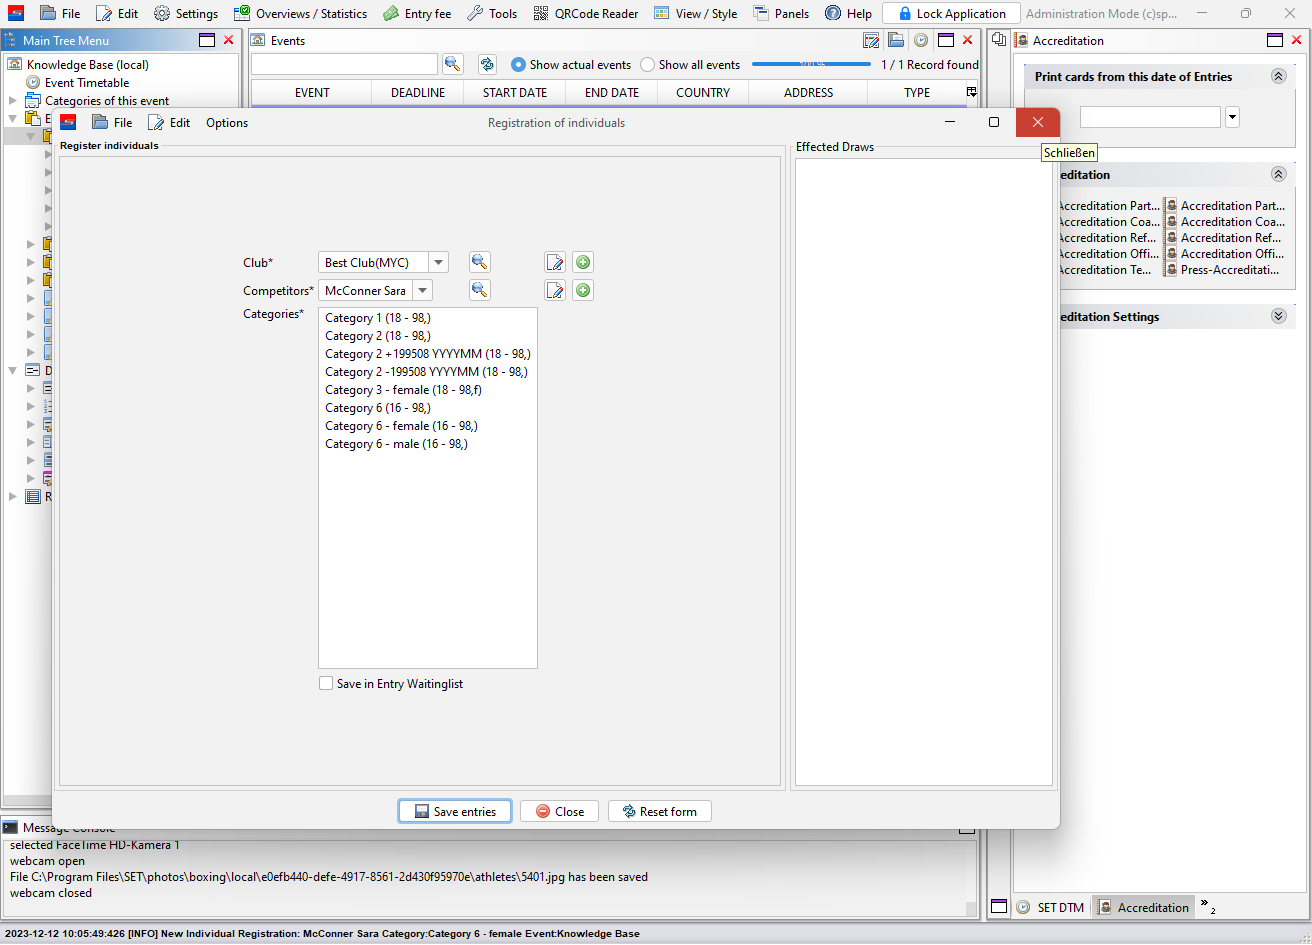1312x945 pixels.
Task: Open the Club dropdown list
Action: click(x=438, y=262)
